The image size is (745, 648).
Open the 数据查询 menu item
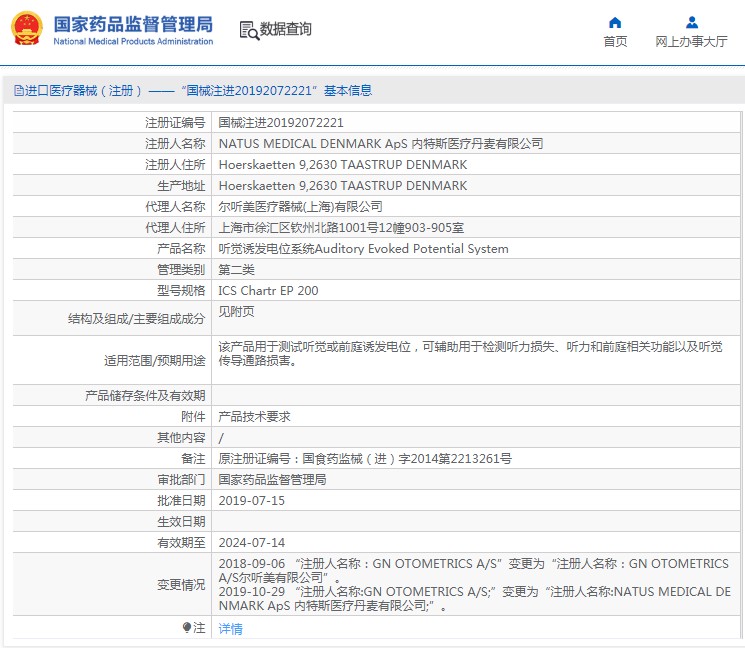pyautogui.click(x=285, y=30)
